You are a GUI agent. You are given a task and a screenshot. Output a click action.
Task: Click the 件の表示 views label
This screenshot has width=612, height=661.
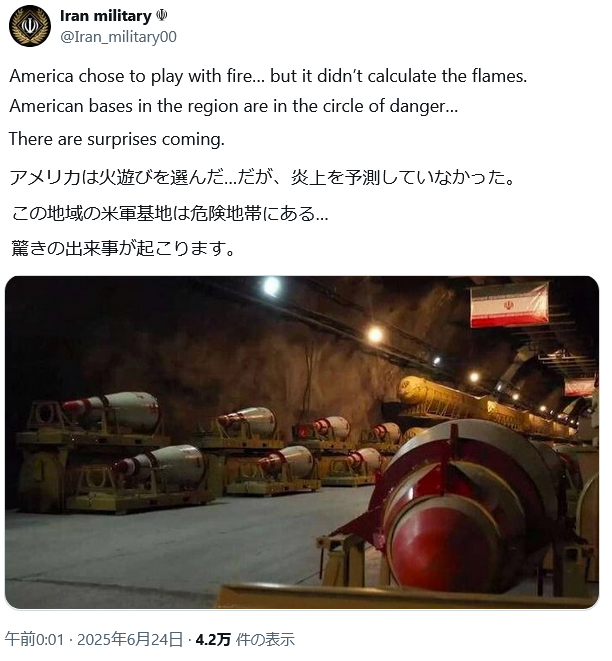click(x=265, y=640)
